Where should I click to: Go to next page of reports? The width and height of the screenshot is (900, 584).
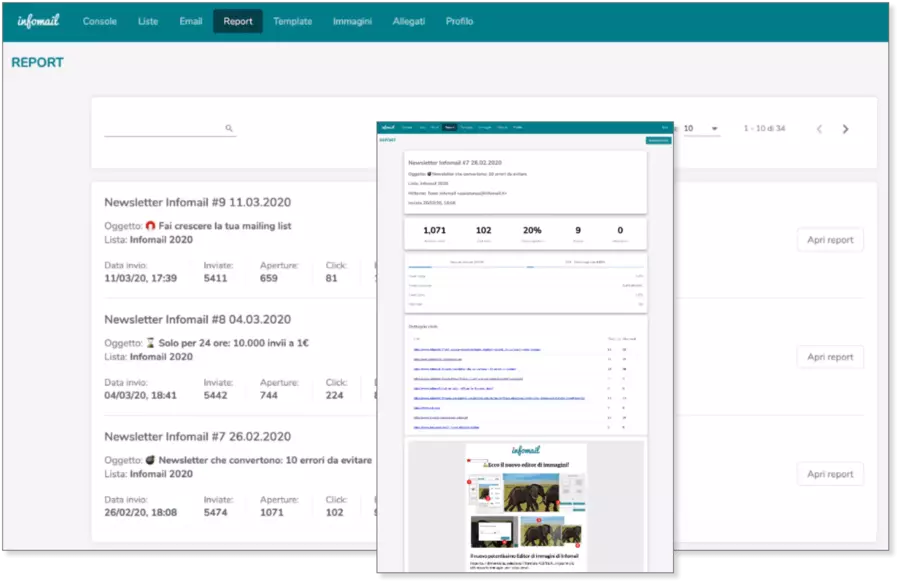point(845,129)
